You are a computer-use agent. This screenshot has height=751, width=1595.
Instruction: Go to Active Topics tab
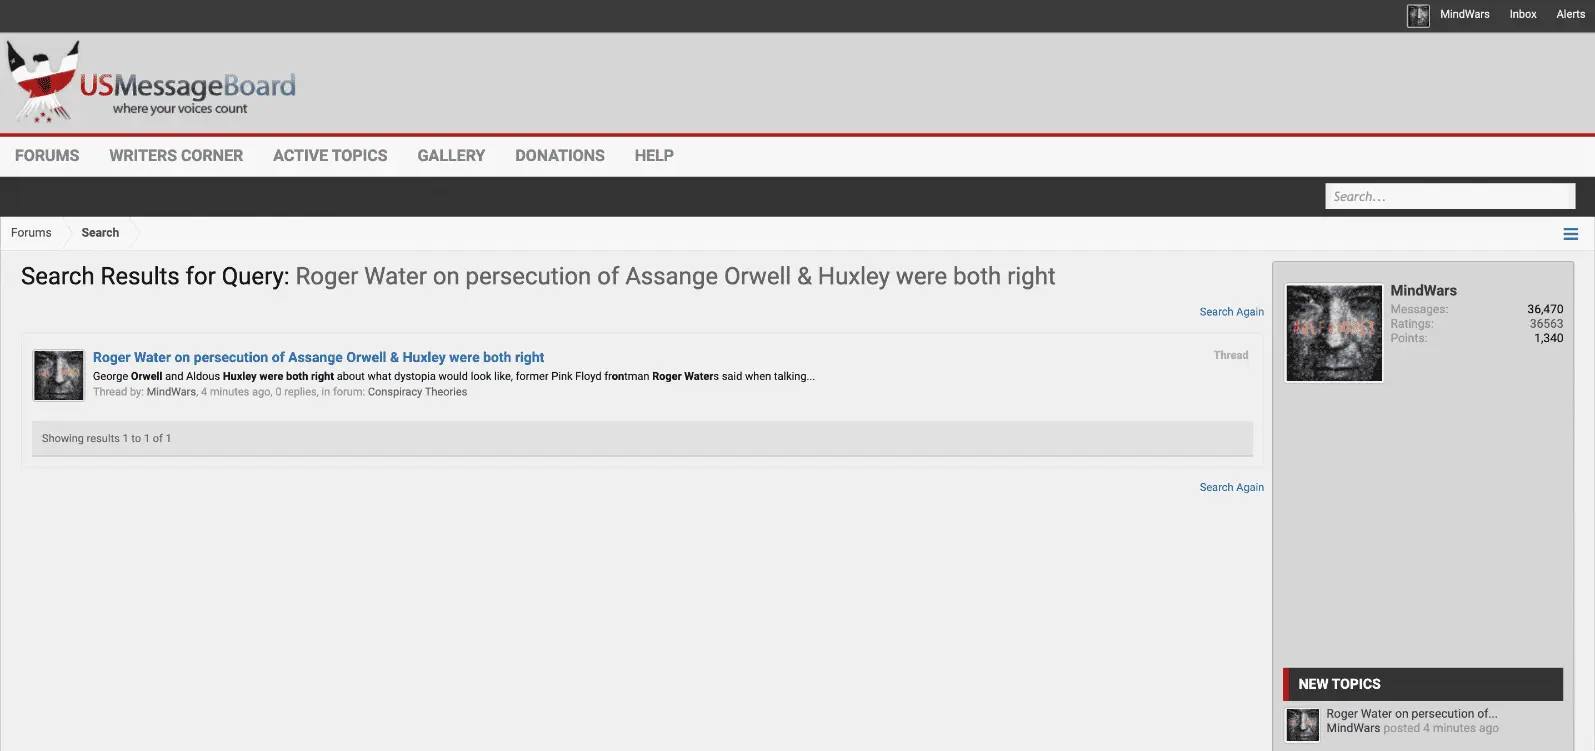tap(330, 156)
